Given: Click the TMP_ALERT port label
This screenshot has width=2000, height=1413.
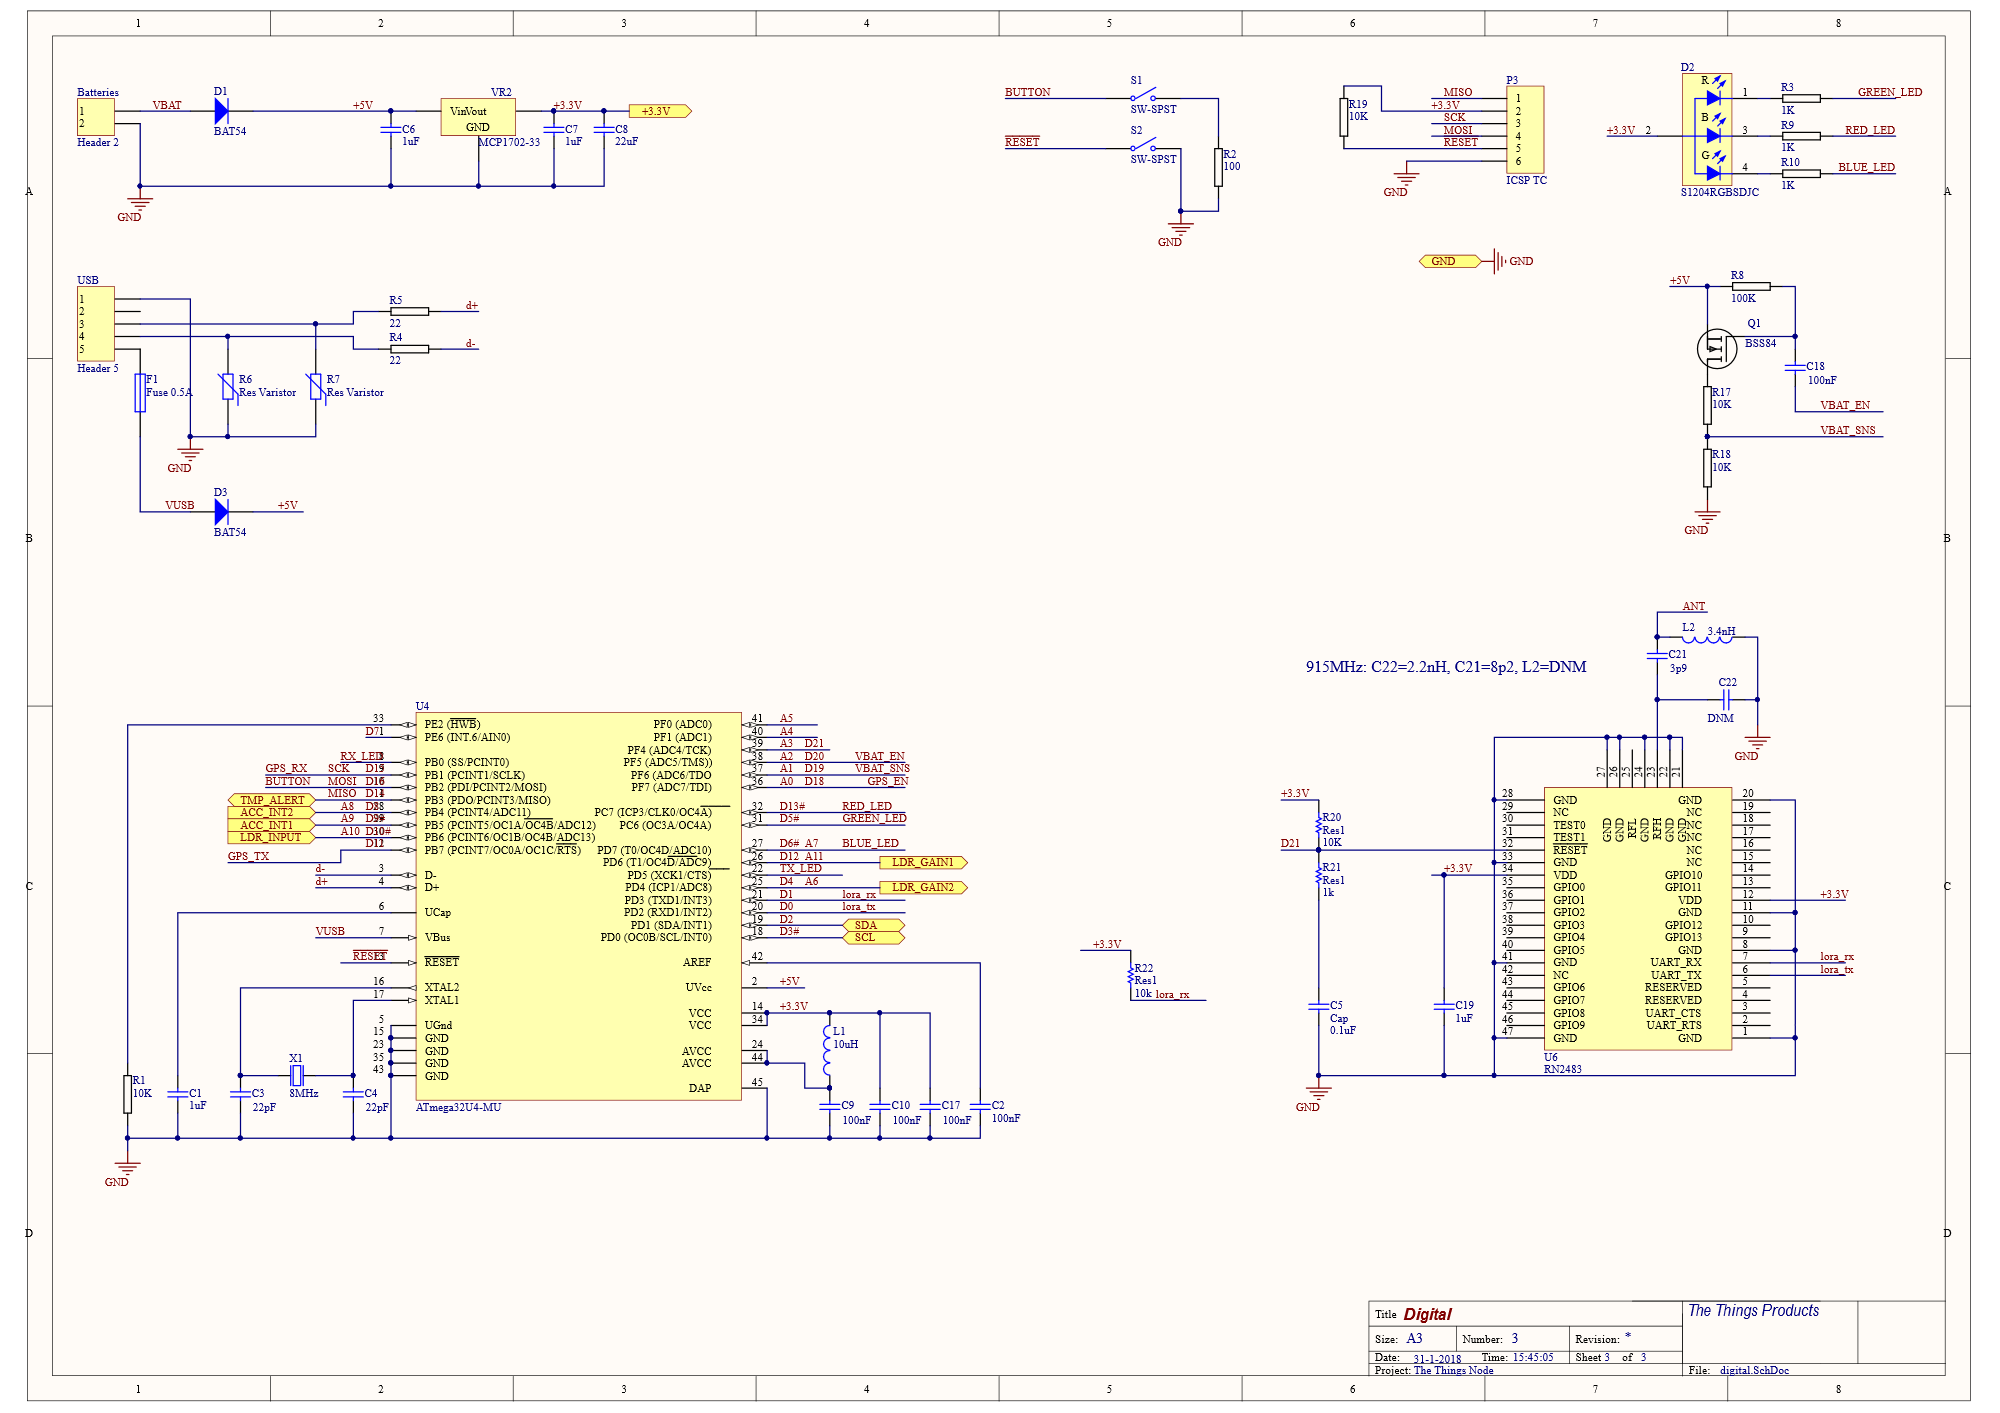Looking at the screenshot, I should 271,800.
